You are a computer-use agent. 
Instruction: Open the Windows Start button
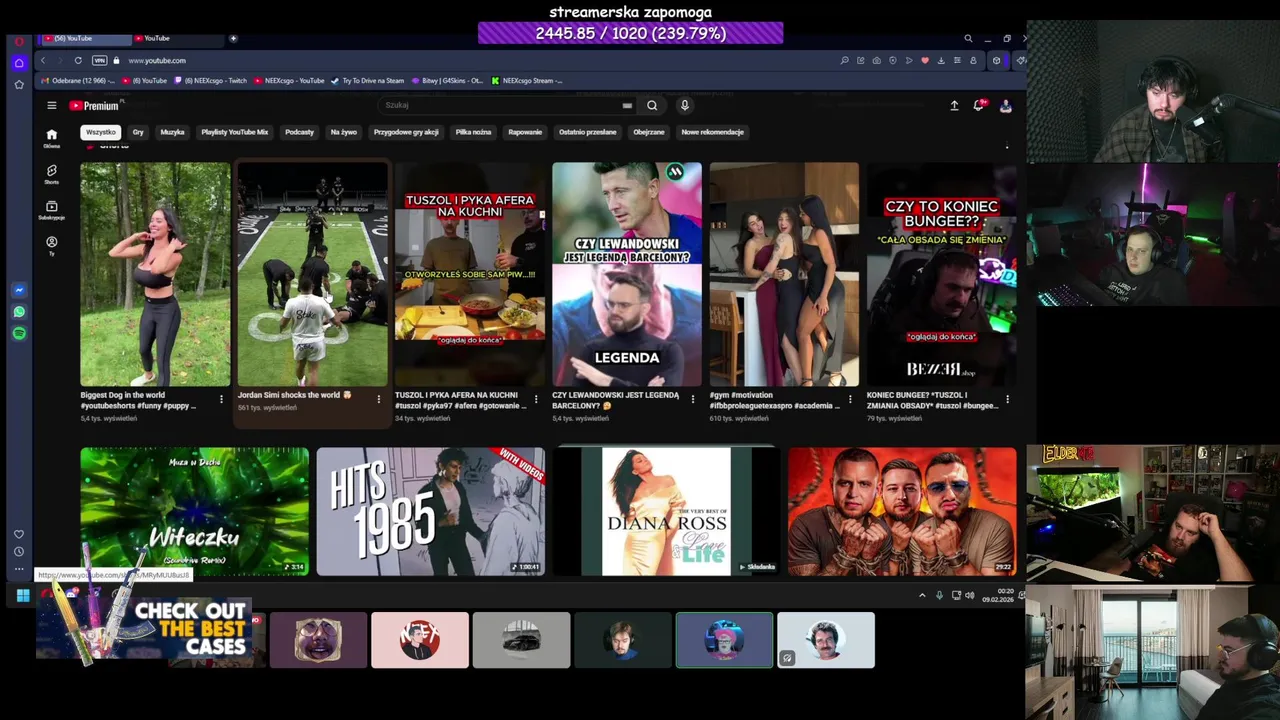(22, 595)
